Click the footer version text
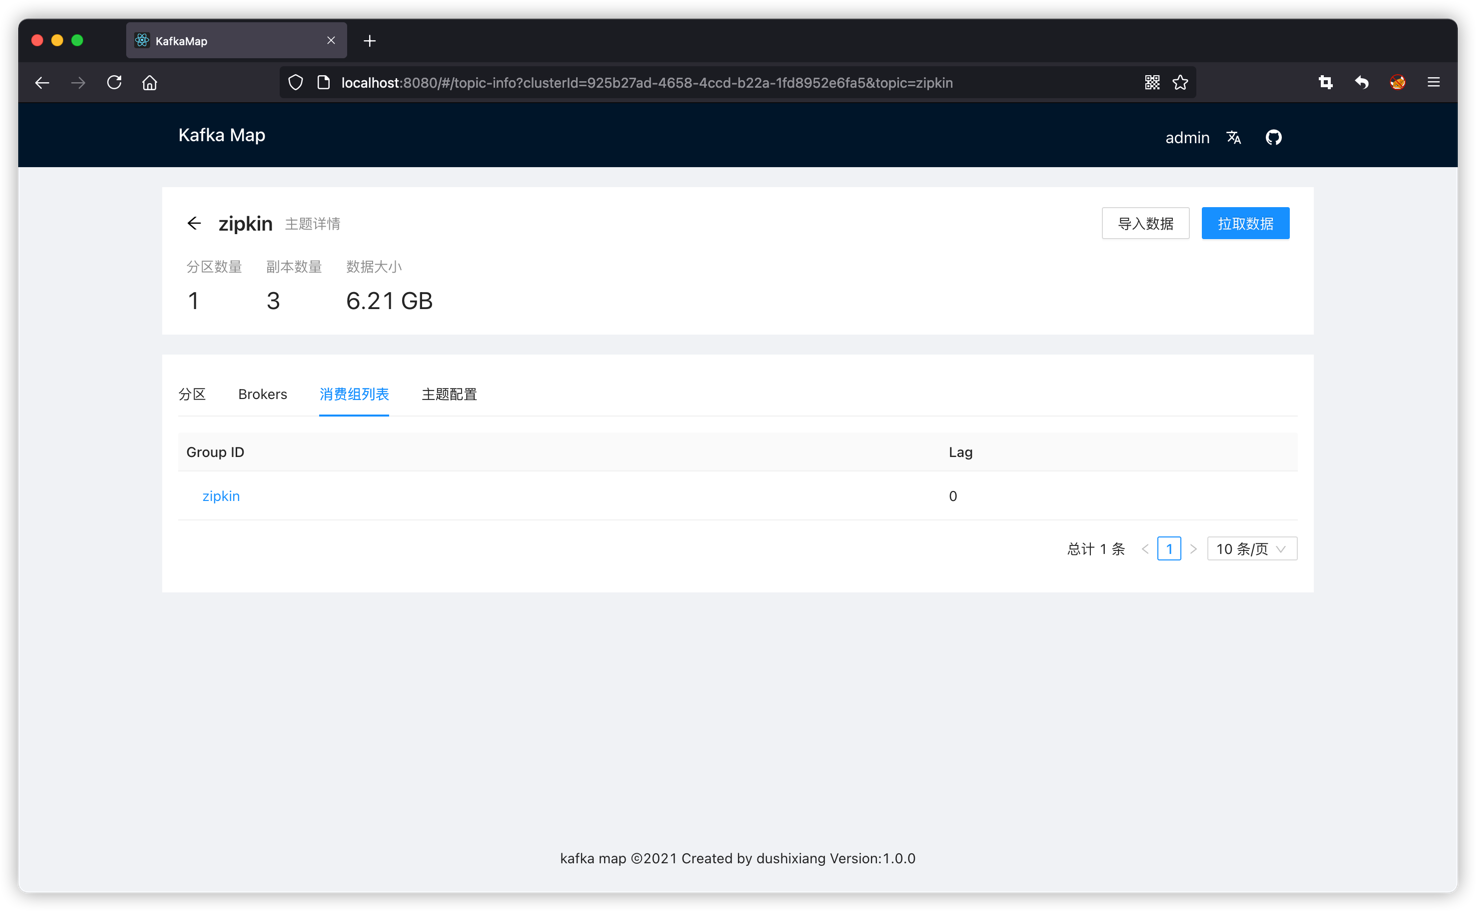Screen dimensions: 1476x911 tap(738, 858)
